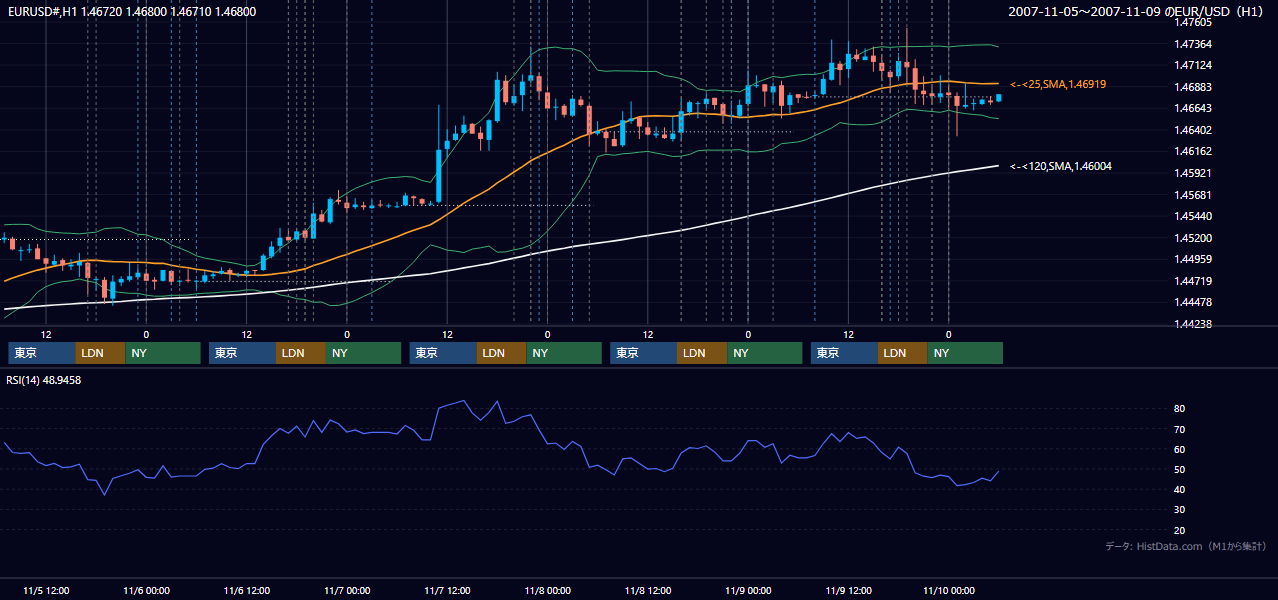Click the 11/9 12:00 time axis label
1278x600 pixels.
pyautogui.click(x=849, y=590)
